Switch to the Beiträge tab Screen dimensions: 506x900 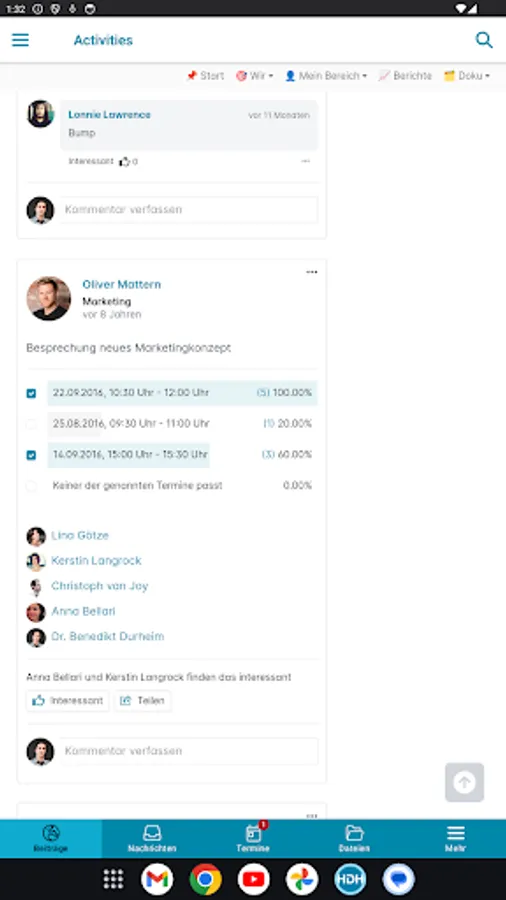51,839
